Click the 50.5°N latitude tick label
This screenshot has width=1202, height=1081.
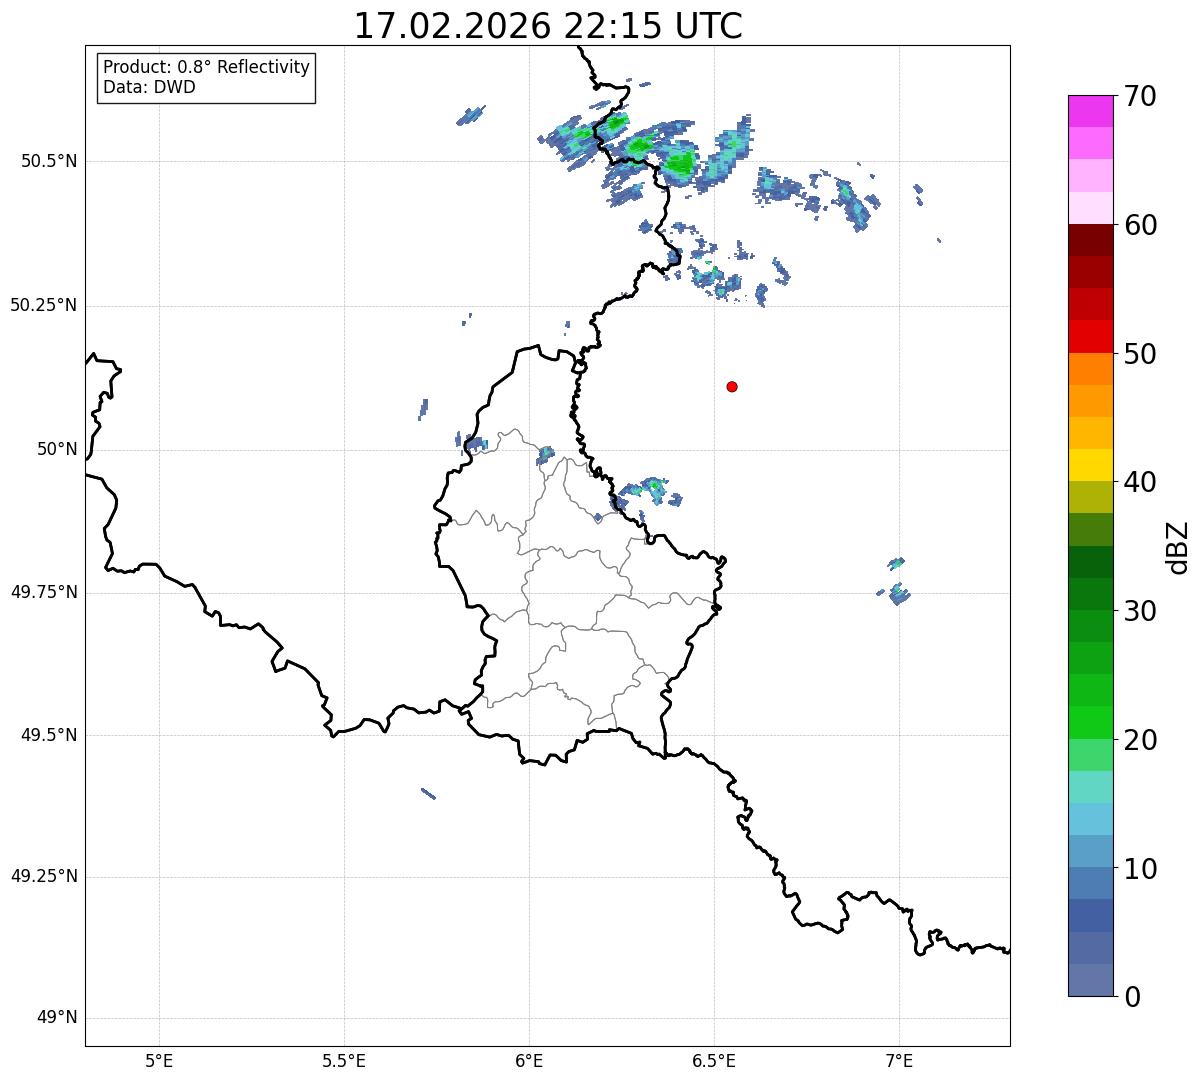pyautogui.click(x=49, y=161)
